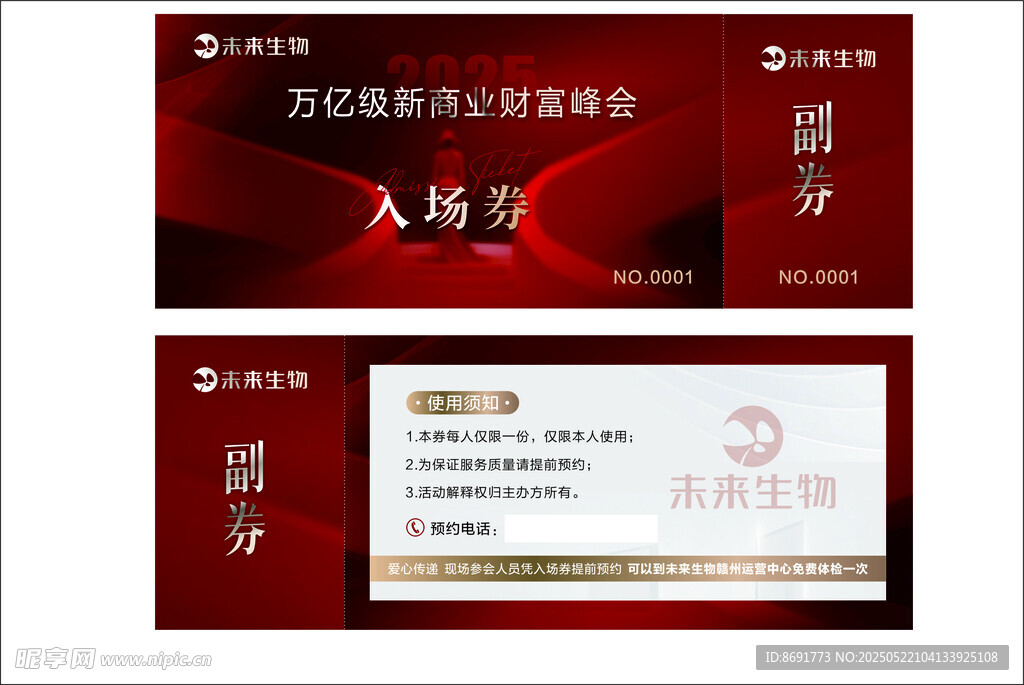1024x685 pixels.
Task: Click the gold banner text starting 爱心传递
Action: click(628, 569)
